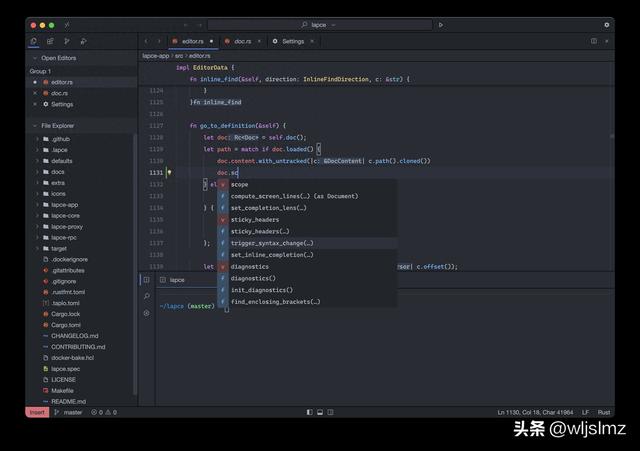Open the Plugins panel icon
The image size is (640, 451).
[x=50, y=41]
